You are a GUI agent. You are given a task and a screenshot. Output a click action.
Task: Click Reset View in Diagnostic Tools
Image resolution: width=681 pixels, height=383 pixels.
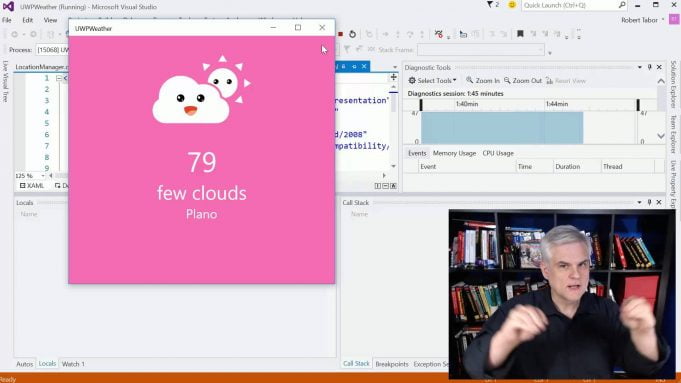[x=566, y=81]
